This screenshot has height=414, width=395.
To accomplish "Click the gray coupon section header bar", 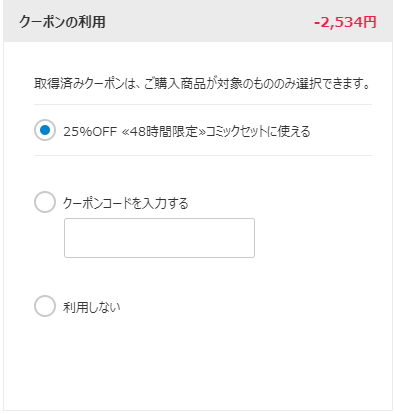I will (198, 22).
